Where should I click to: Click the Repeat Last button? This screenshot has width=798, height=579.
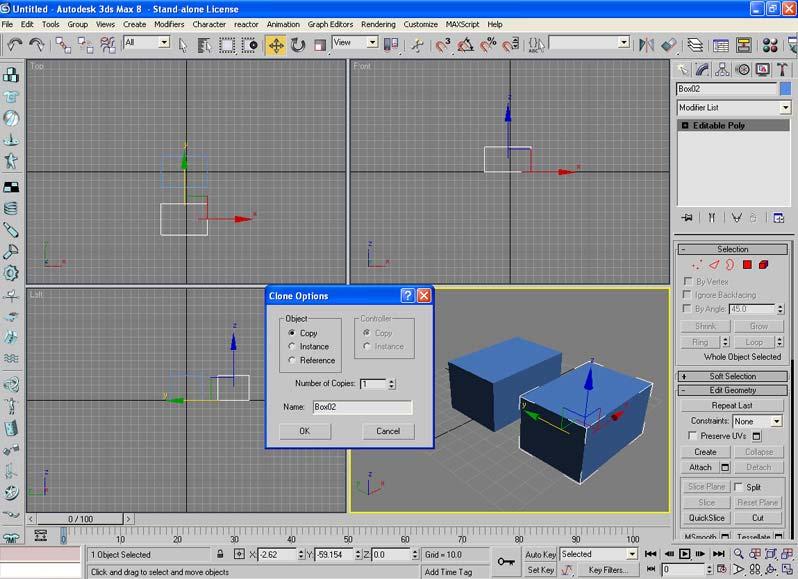pyautogui.click(x=732, y=406)
